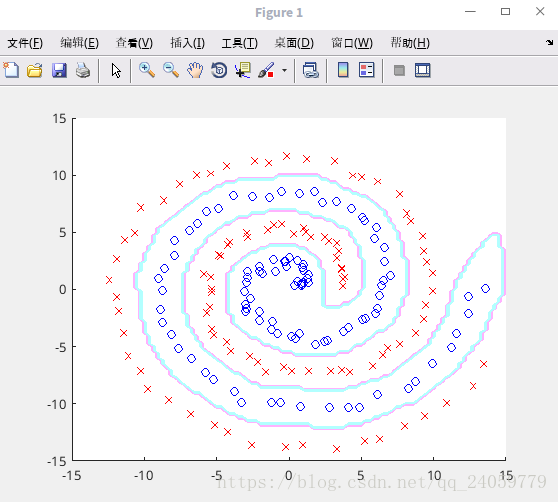The height and width of the screenshot is (502, 558).
Task: Select the Pan hand tool
Action: point(195,70)
